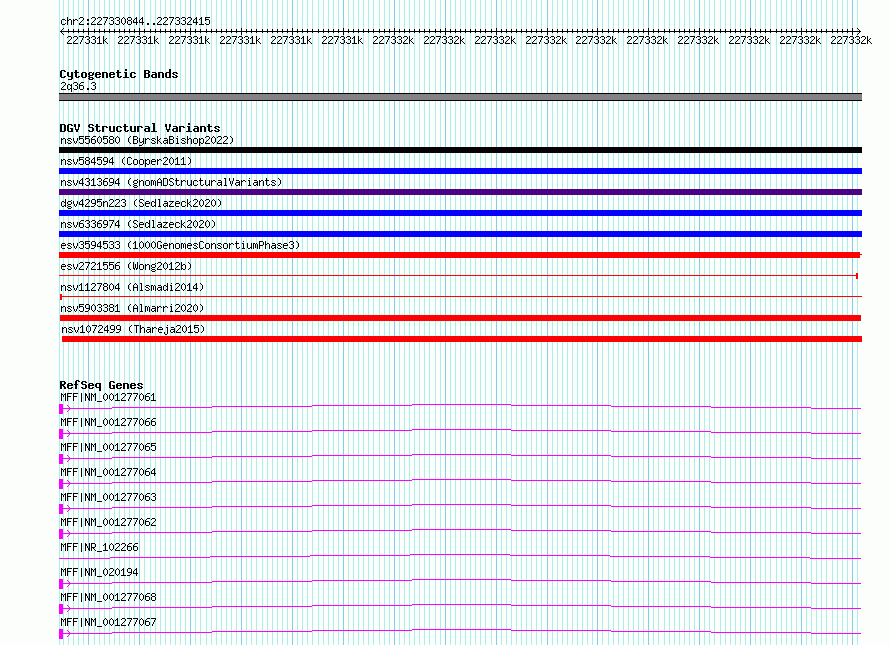
Task: Open variant nsv6336974 (Sedlazeck2020)
Action: point(138,224)
